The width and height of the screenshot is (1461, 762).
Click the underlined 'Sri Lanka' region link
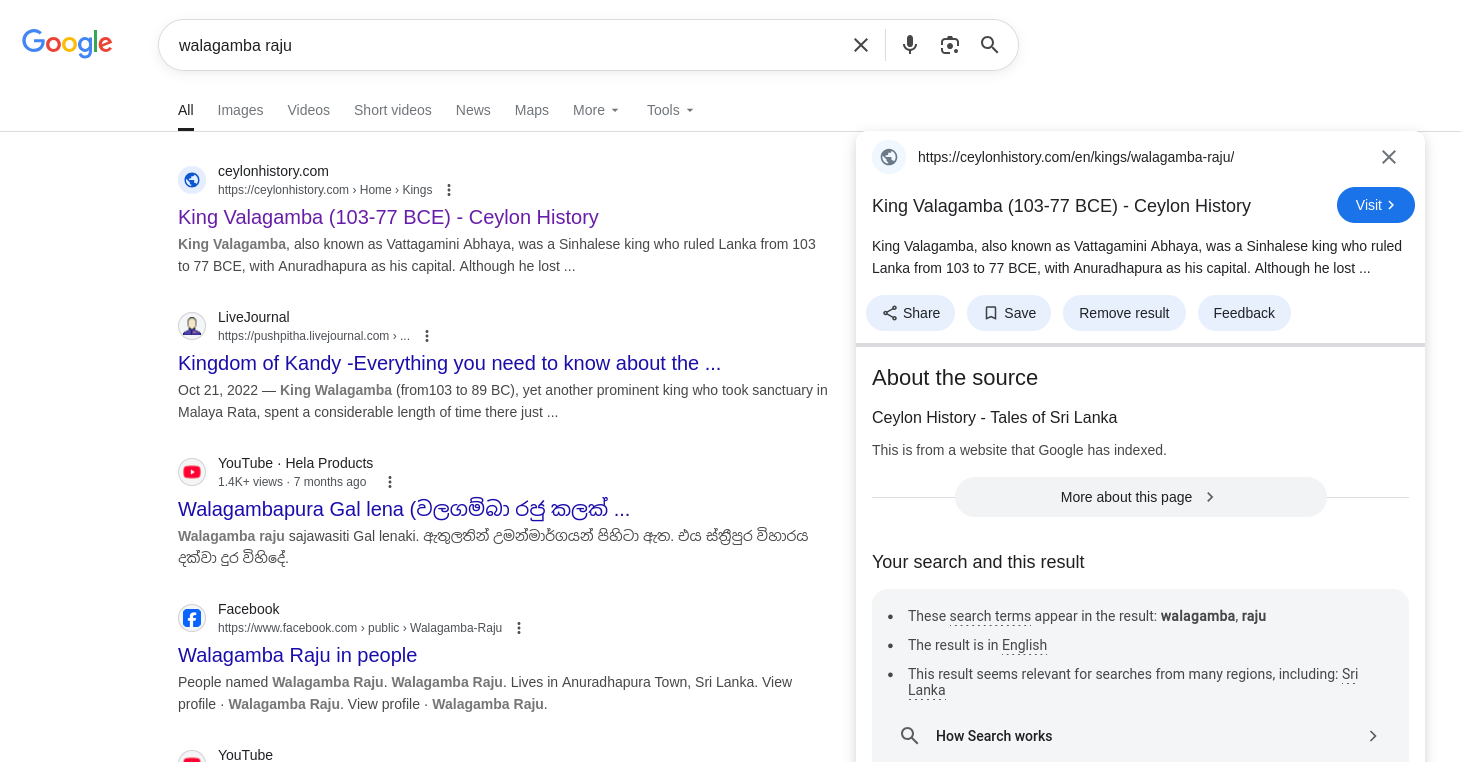[1134, 682]
